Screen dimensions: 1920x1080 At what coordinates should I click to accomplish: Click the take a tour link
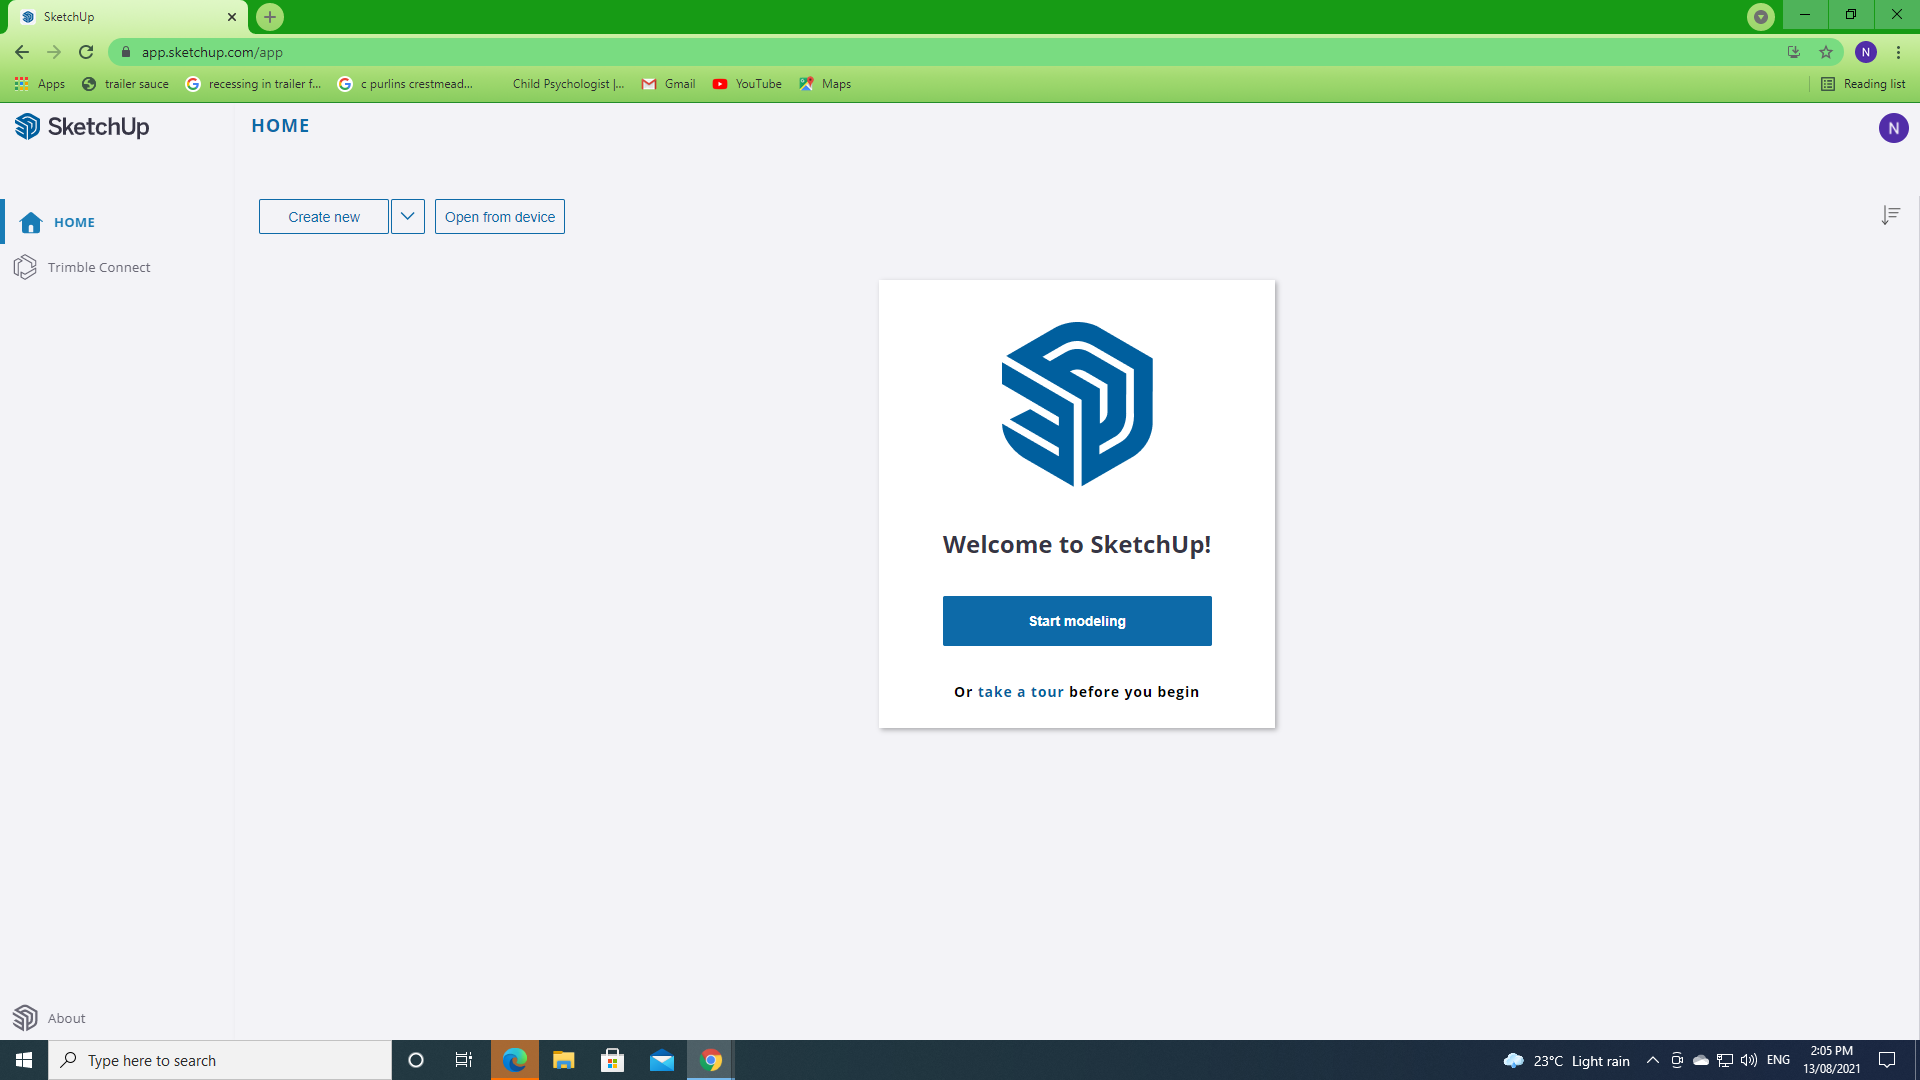click(x=1020, y=692)
